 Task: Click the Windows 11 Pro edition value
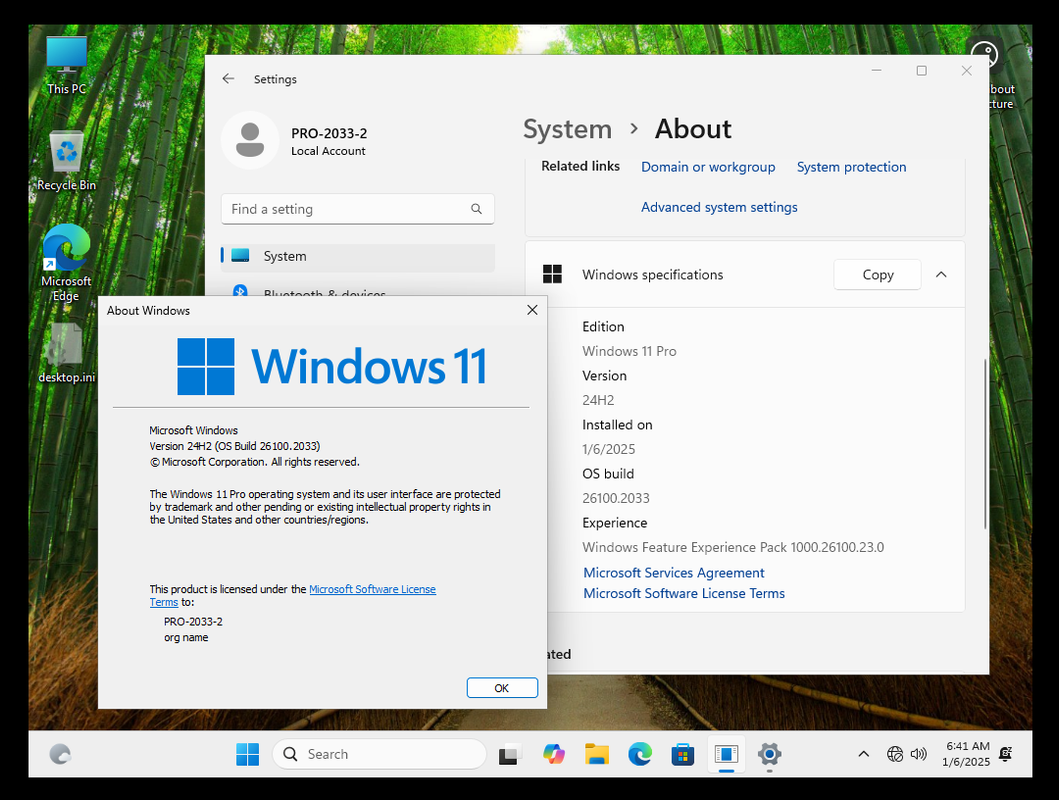(x=629, y=351)
